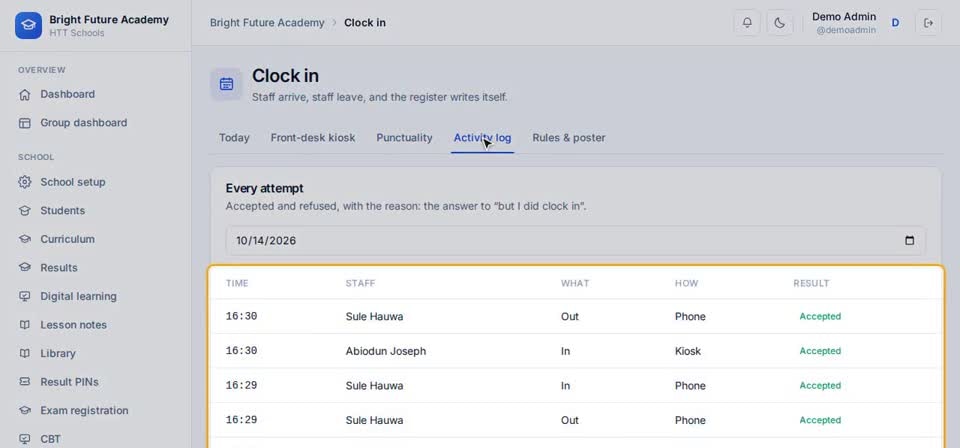This screenshot has width=960, height=448.
Task: Switch to the Today tab
Action: pyautogui.click(x=234, y=138)
